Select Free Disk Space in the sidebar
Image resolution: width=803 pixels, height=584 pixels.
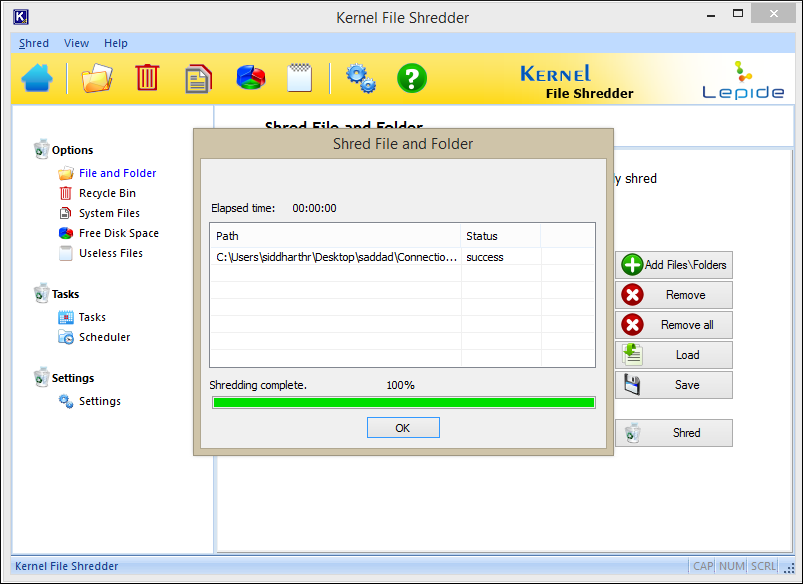(119, 233)
